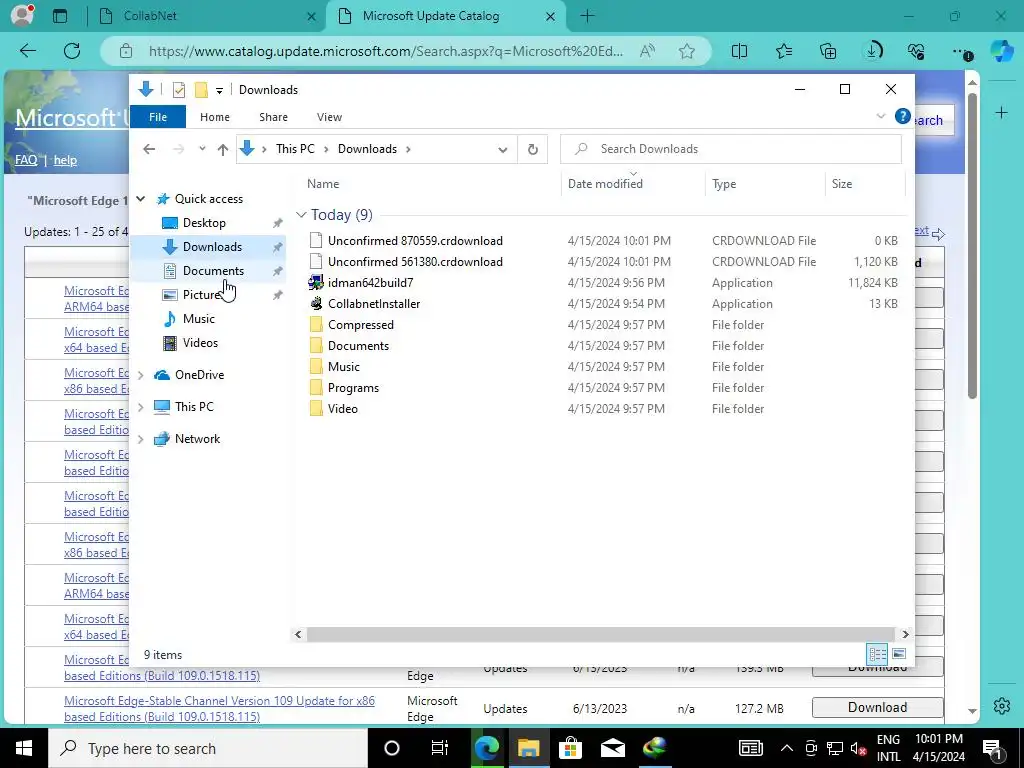Open Internet Download Manager taskbar icon
Viewport: 1024px width, 768px height.
(655, 748)
